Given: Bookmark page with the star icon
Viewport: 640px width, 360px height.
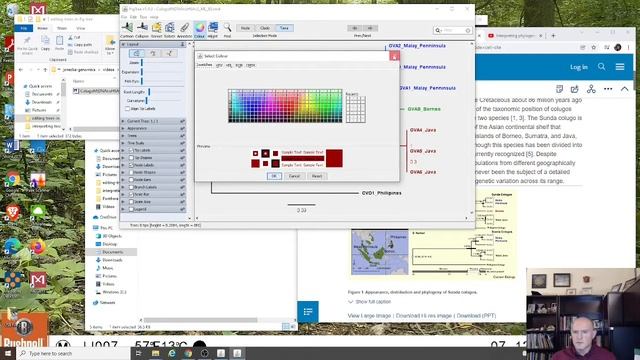Looking at the screenshot, I should pyautogui.click(x=593, y=47).
